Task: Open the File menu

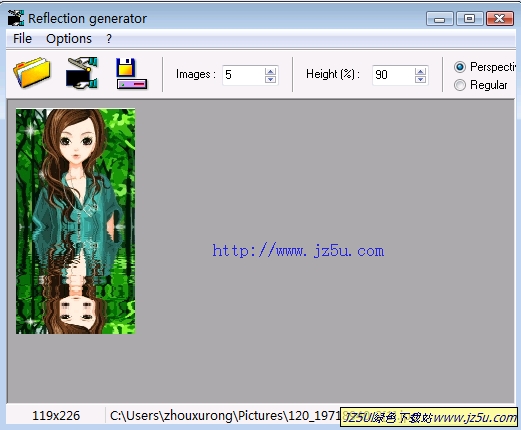Action: coord(22,39)
